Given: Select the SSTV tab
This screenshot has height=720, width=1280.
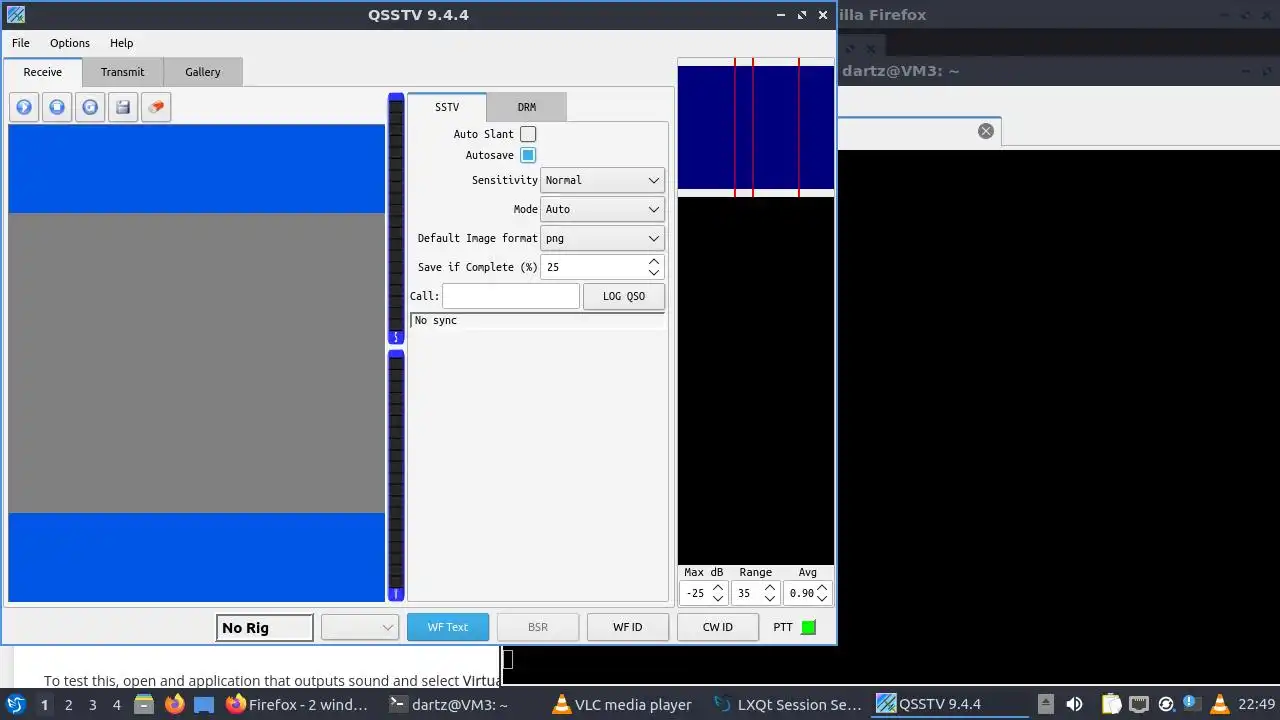Looking at the screenshot, I should 447,107.
